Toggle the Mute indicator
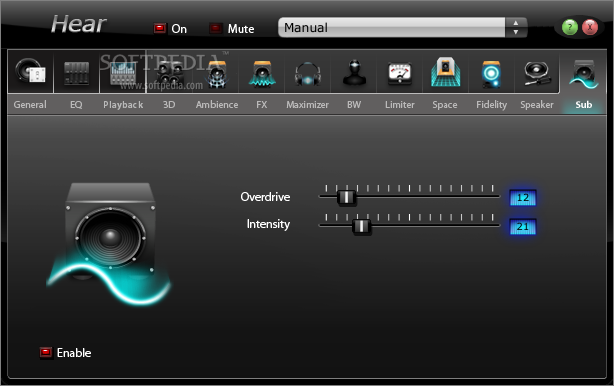 (x=215, y=28)
